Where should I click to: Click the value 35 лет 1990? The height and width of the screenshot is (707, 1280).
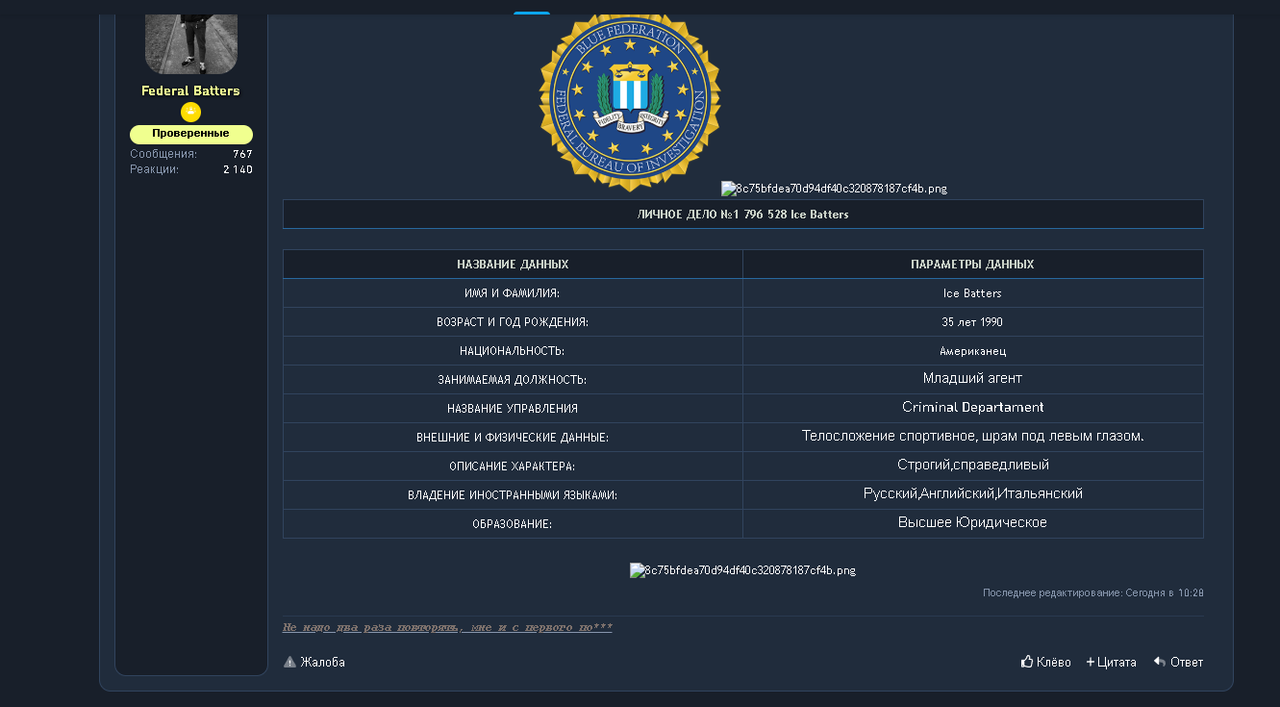click(x=973, y=322)
